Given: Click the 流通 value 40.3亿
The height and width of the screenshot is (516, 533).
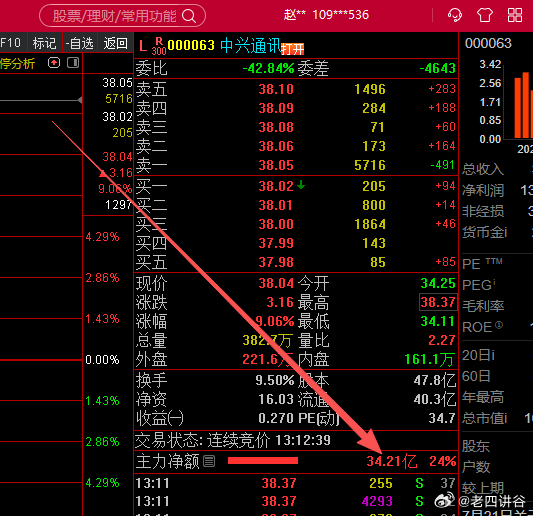Looking at the screenshot, I should pyautogui.click(x=435, y=399).
